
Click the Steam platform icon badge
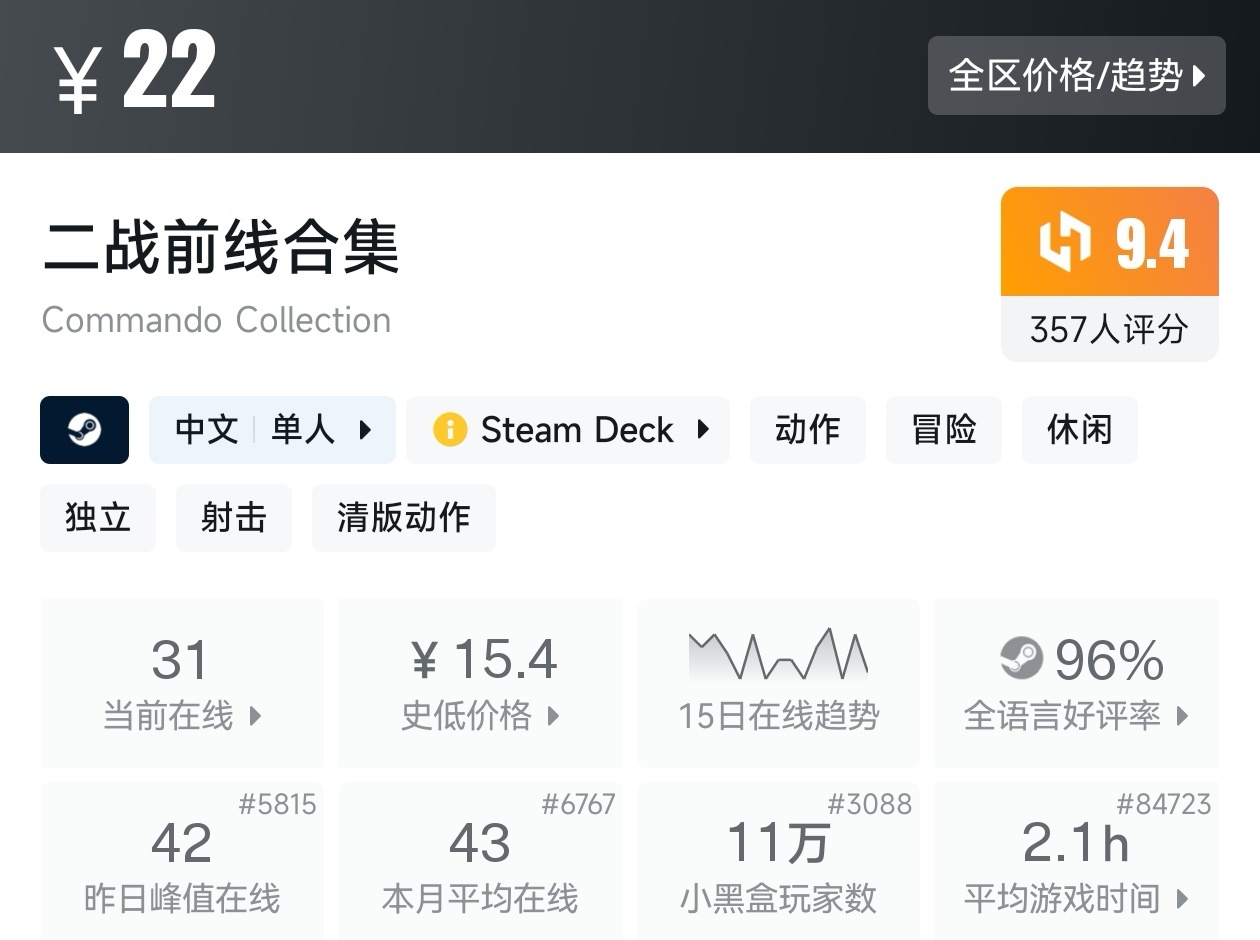coord(85,430)
